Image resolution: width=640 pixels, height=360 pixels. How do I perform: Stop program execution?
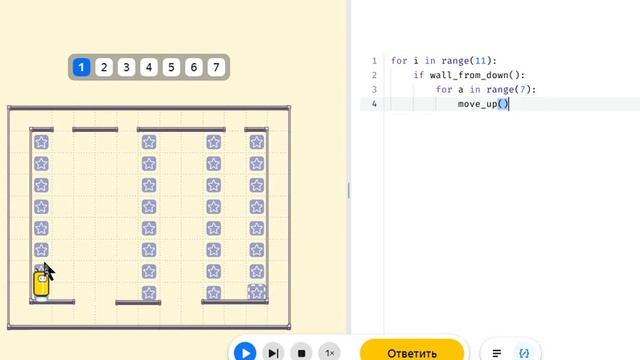point(301,353)
